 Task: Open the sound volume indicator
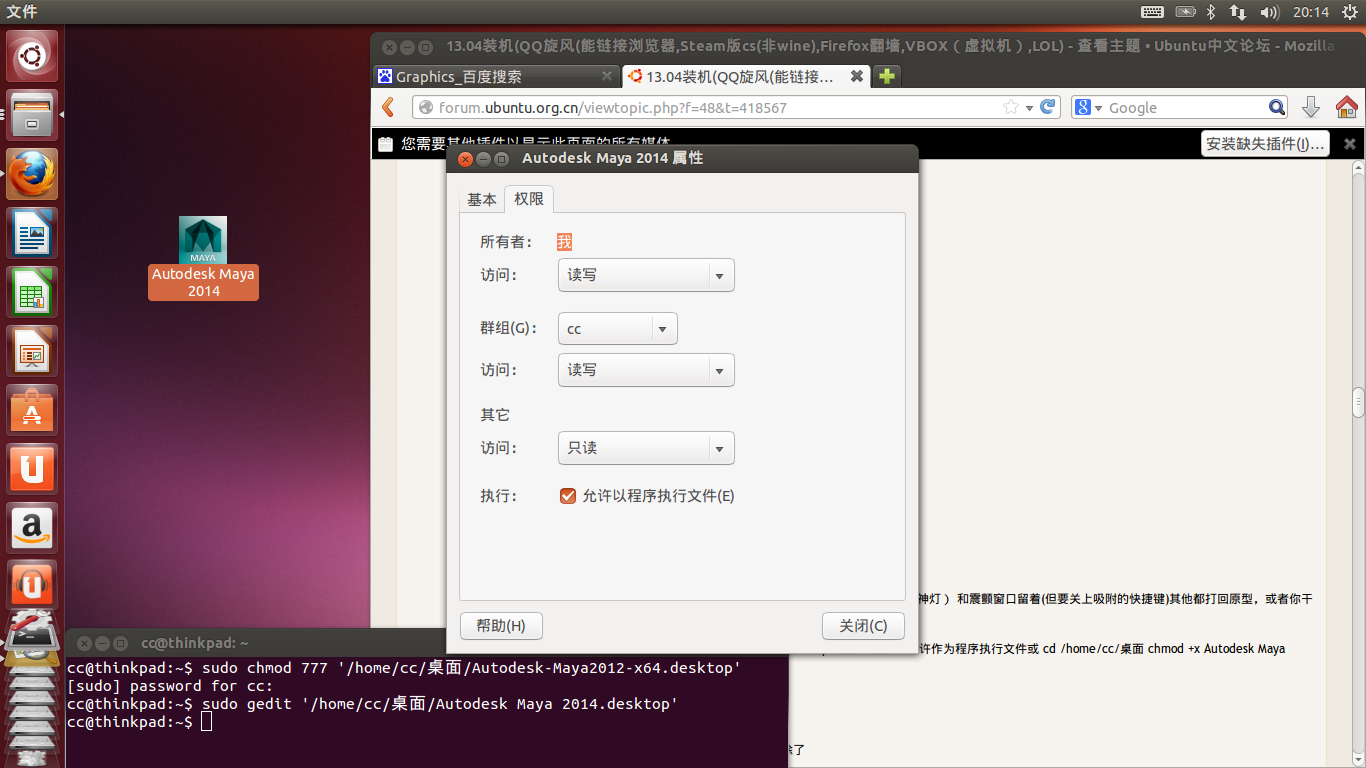click(1270, 12)
